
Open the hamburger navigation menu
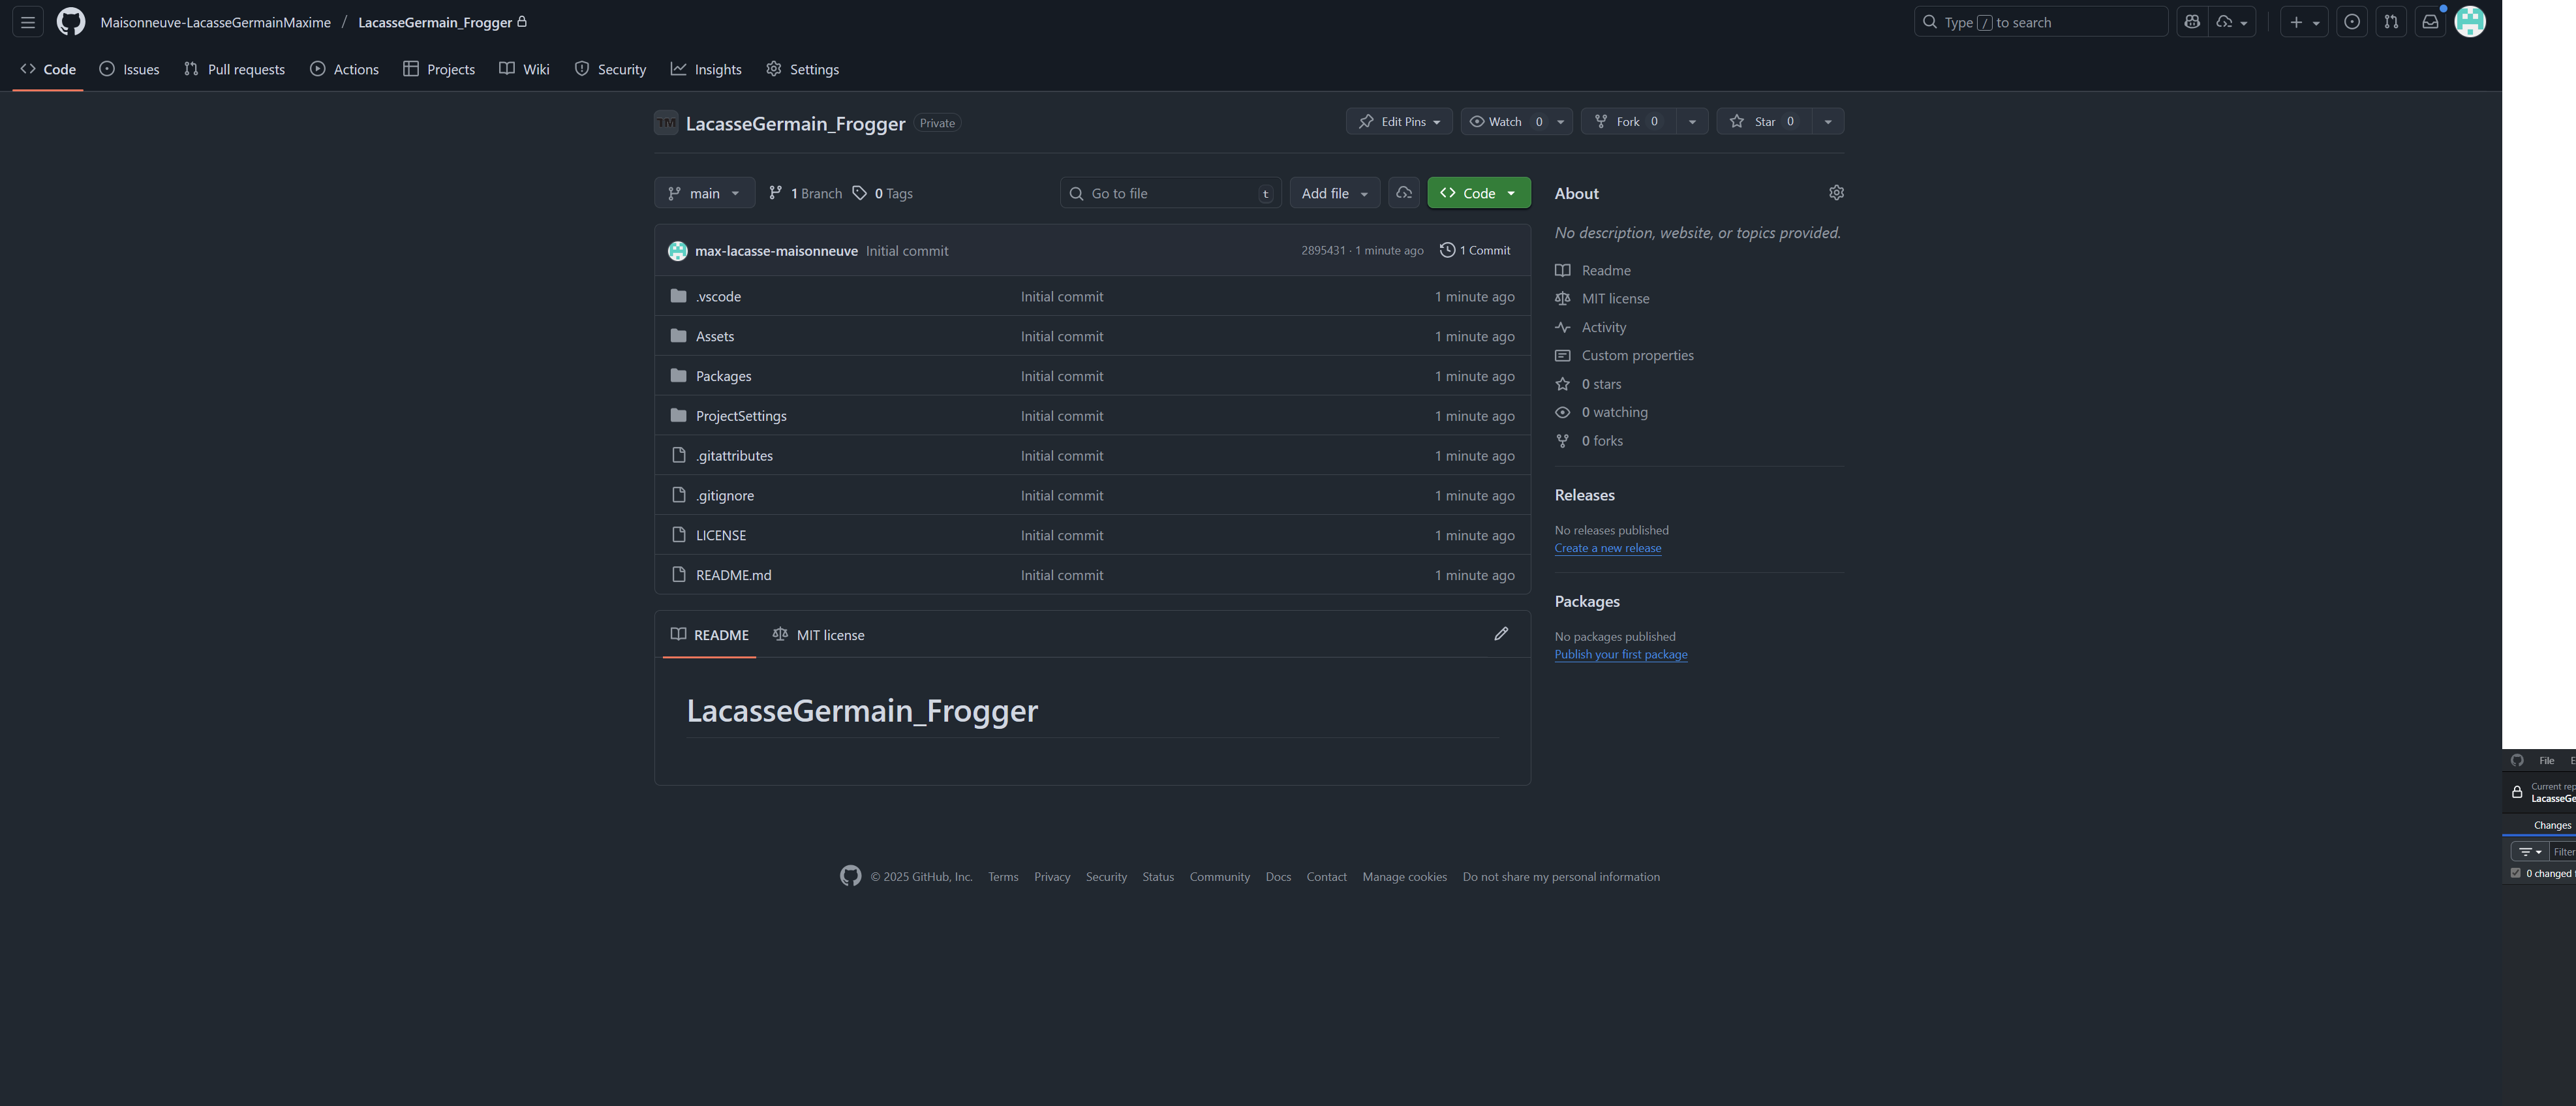click(x=28, y=22)
